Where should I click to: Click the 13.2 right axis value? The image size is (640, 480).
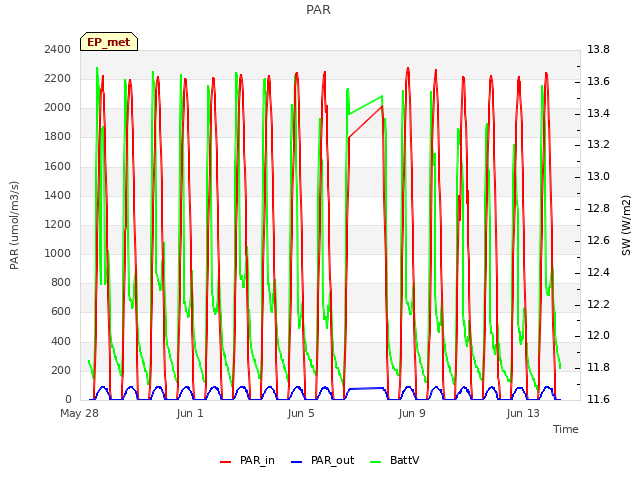click(598, 144)
